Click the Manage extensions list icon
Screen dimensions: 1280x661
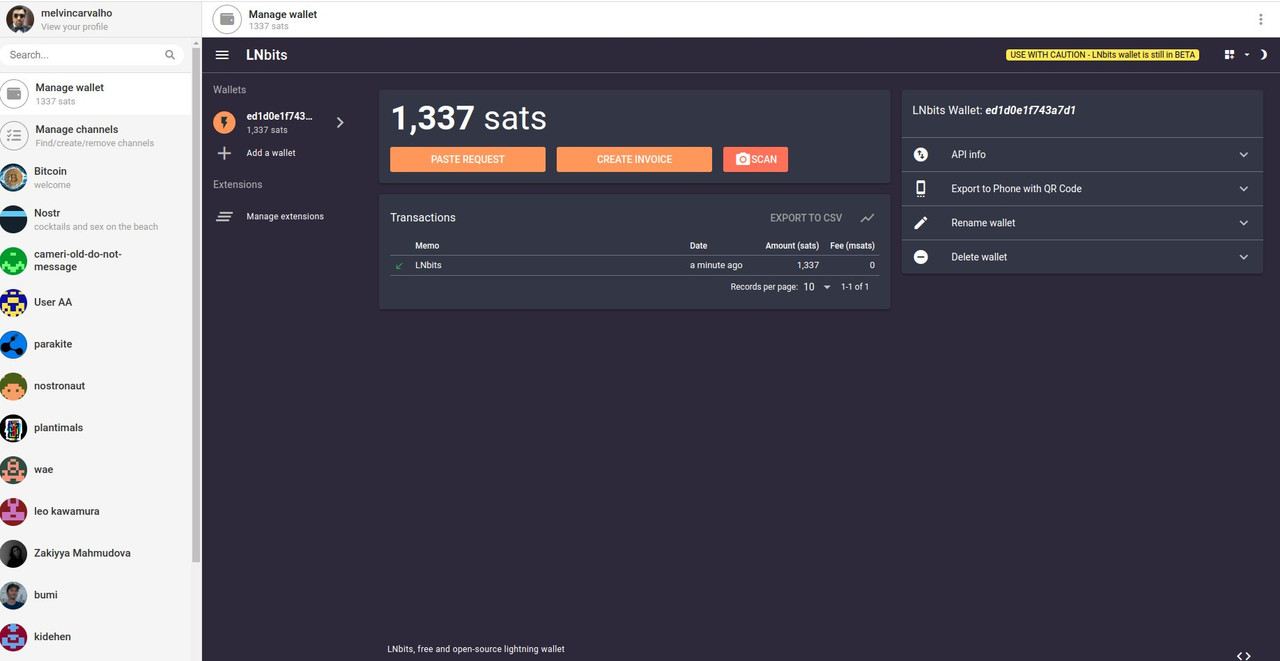point(225,216)
